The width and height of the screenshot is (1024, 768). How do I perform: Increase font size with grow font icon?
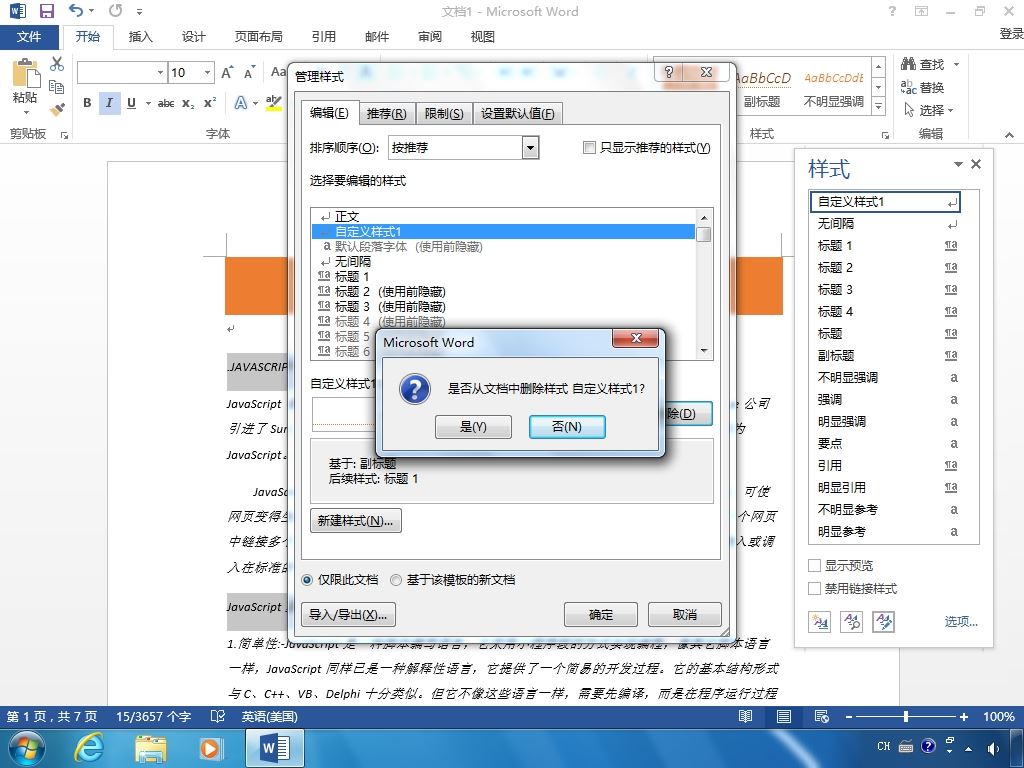coord(227,72)
